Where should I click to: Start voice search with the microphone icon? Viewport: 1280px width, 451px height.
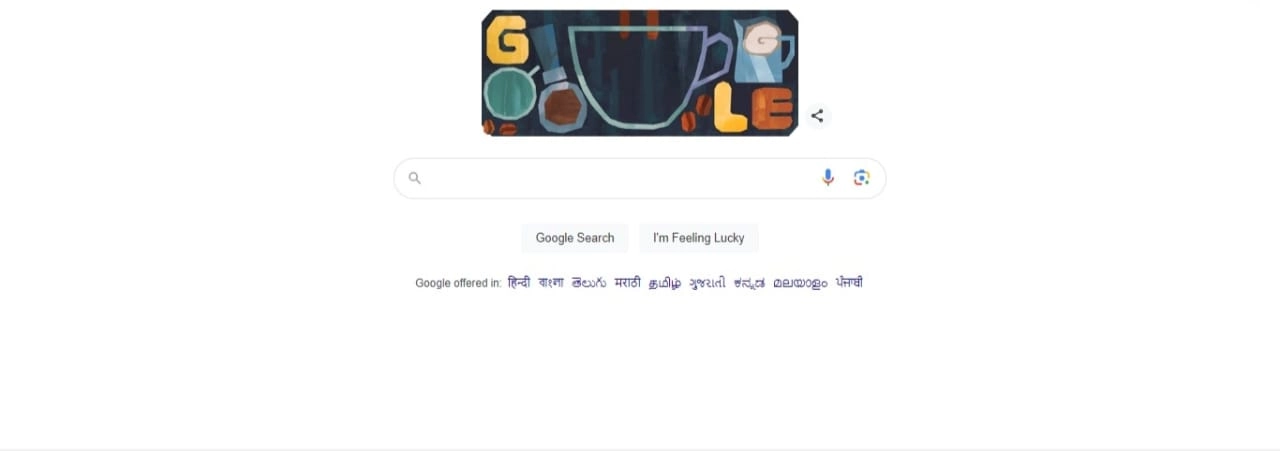coord(828,178)
